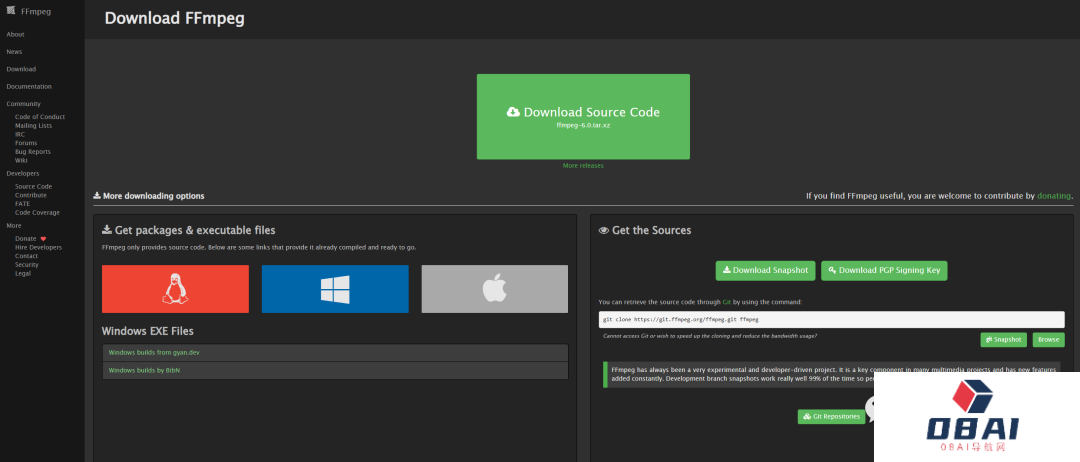Select FATE under Developers
Screen dimensions: 1080x462
tap(22, 204)
